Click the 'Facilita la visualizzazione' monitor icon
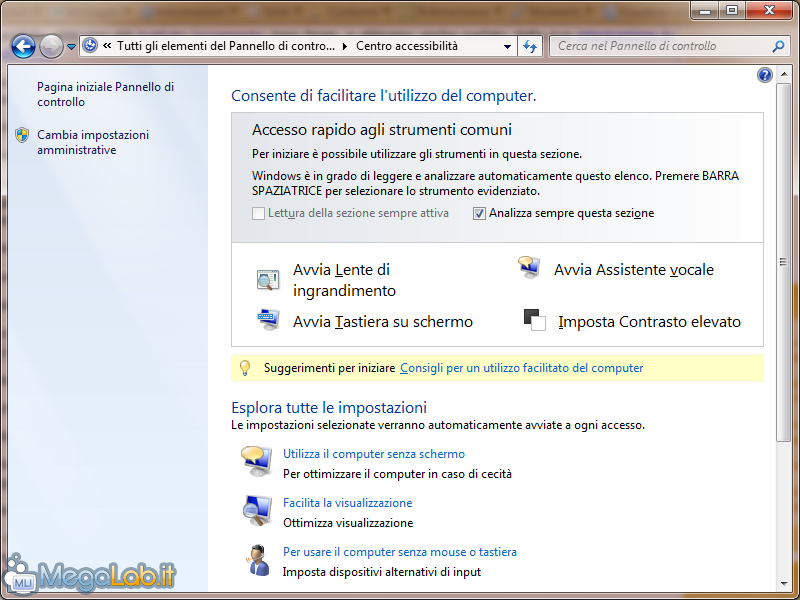Image resolution: width=800 pixels, height=600 pixels. (257, 510)
